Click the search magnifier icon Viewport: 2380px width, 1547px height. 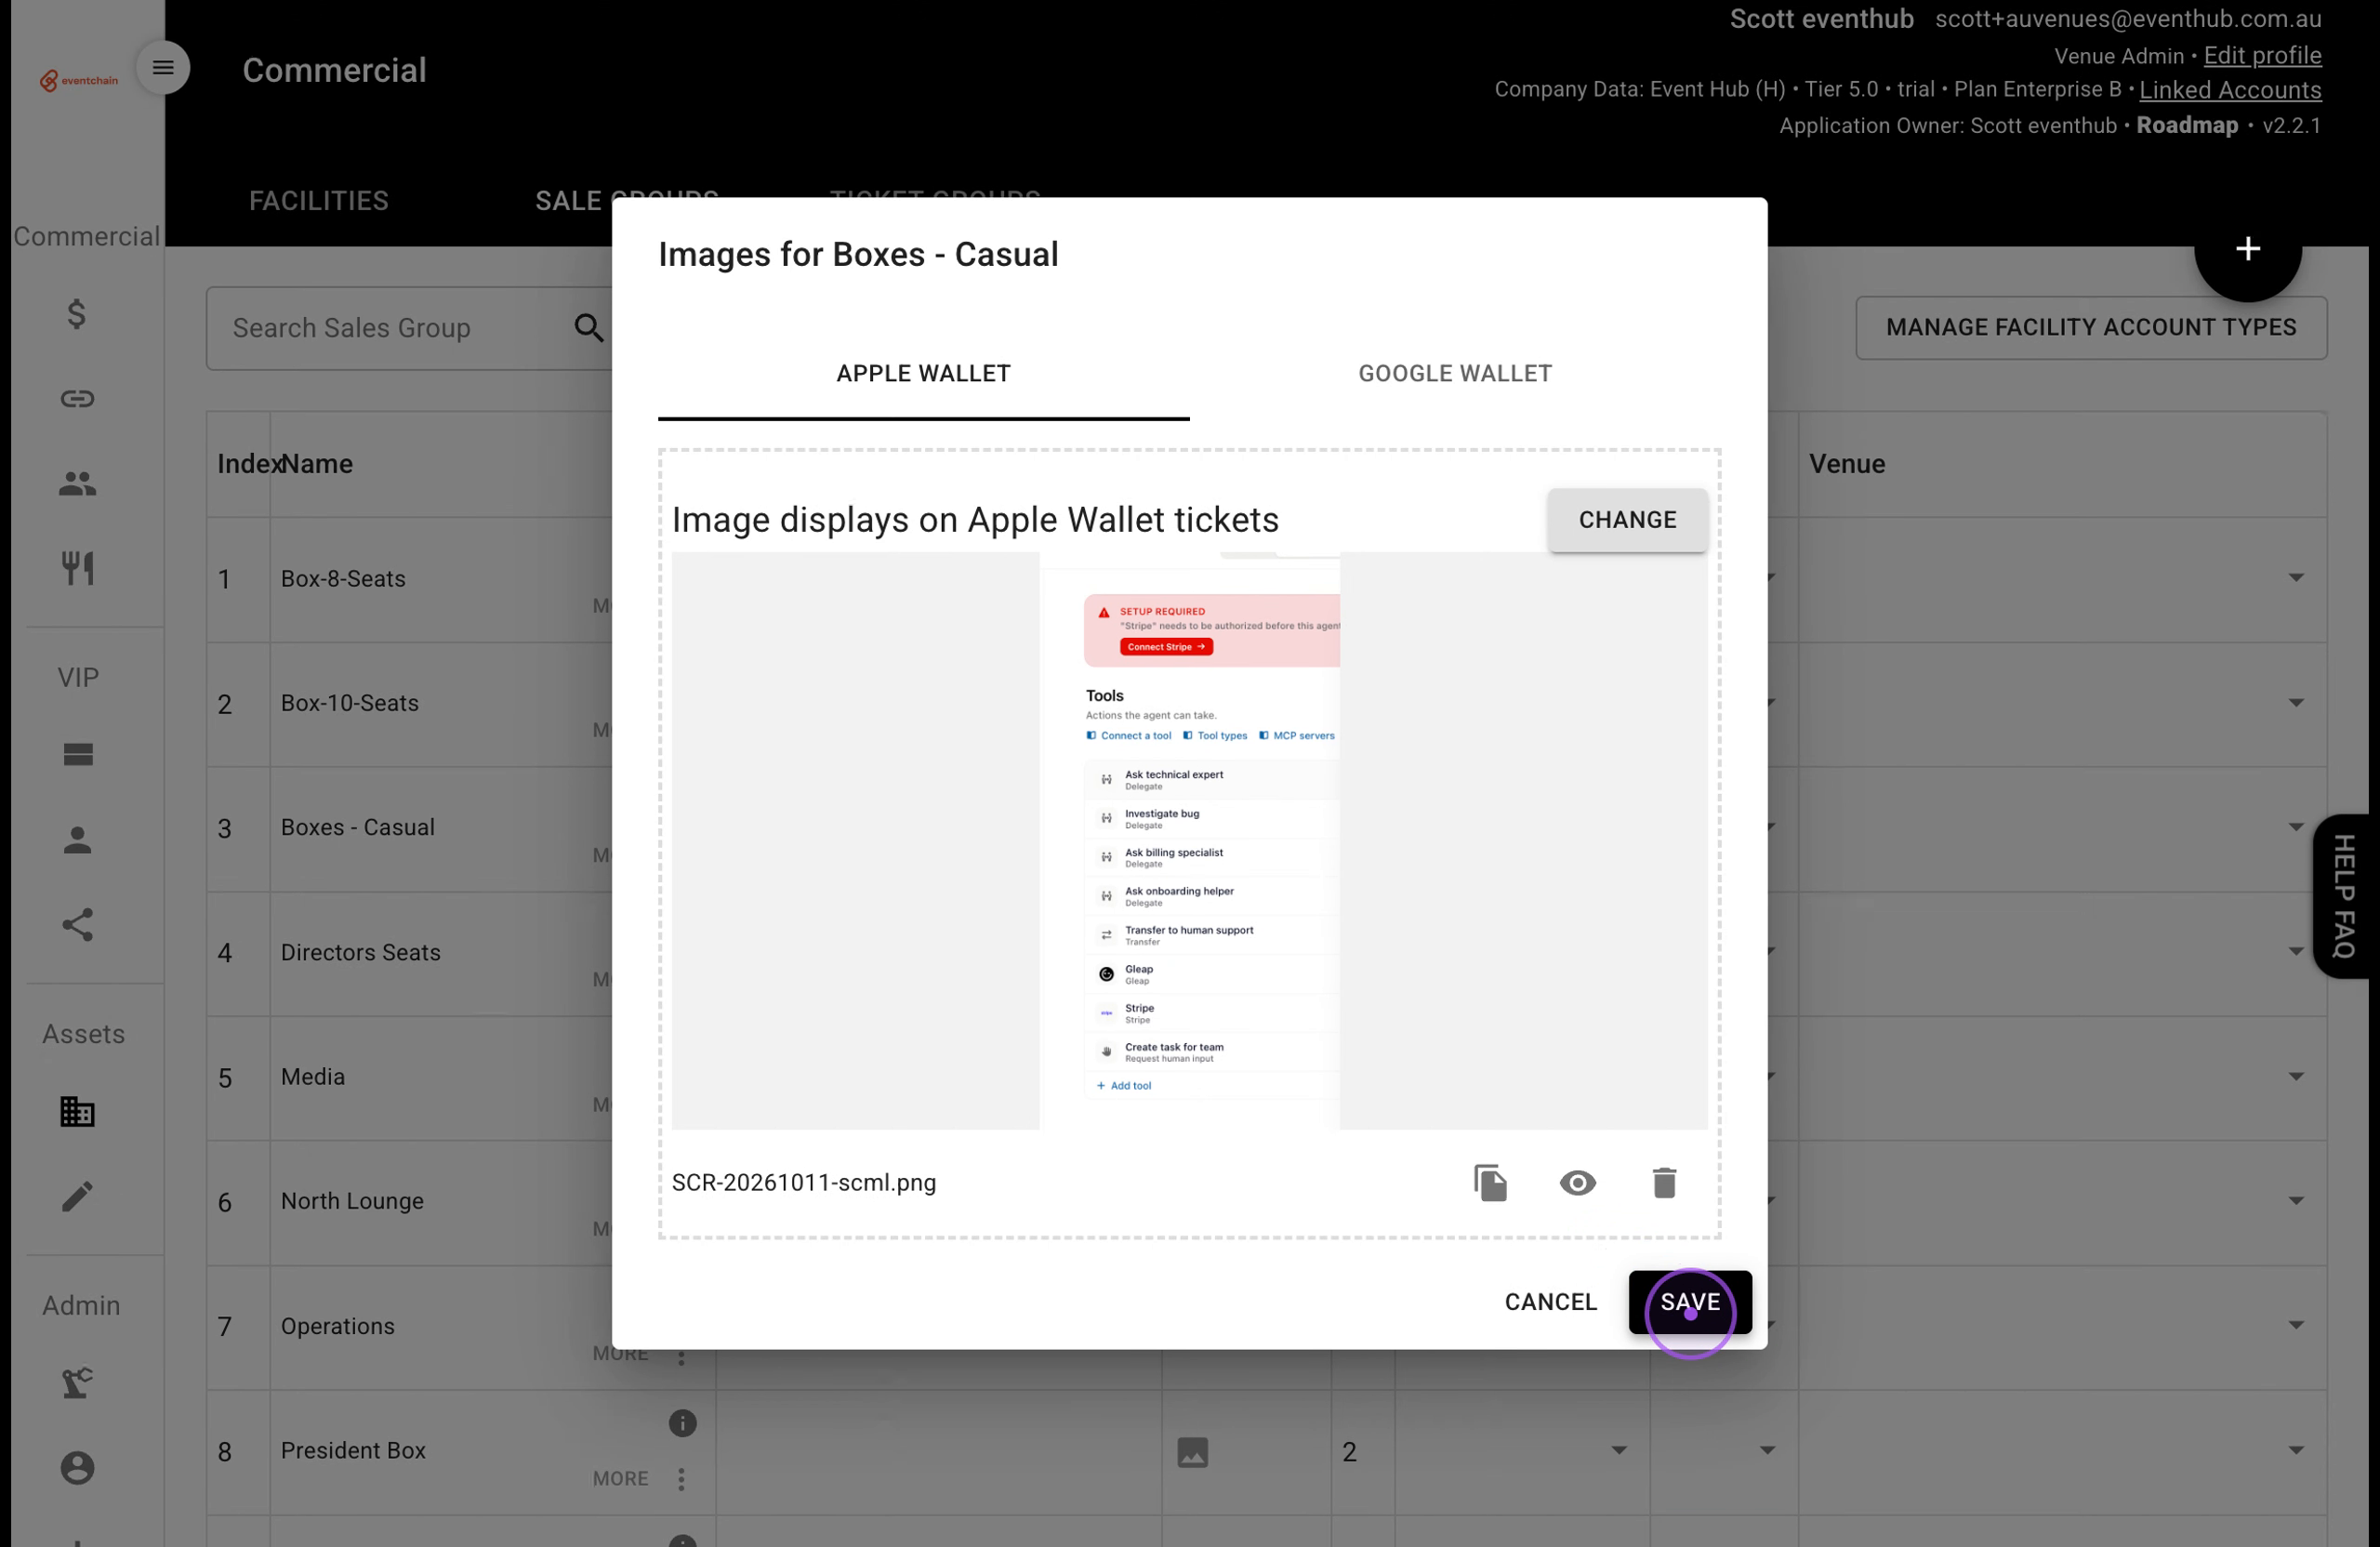pos(589,328)
